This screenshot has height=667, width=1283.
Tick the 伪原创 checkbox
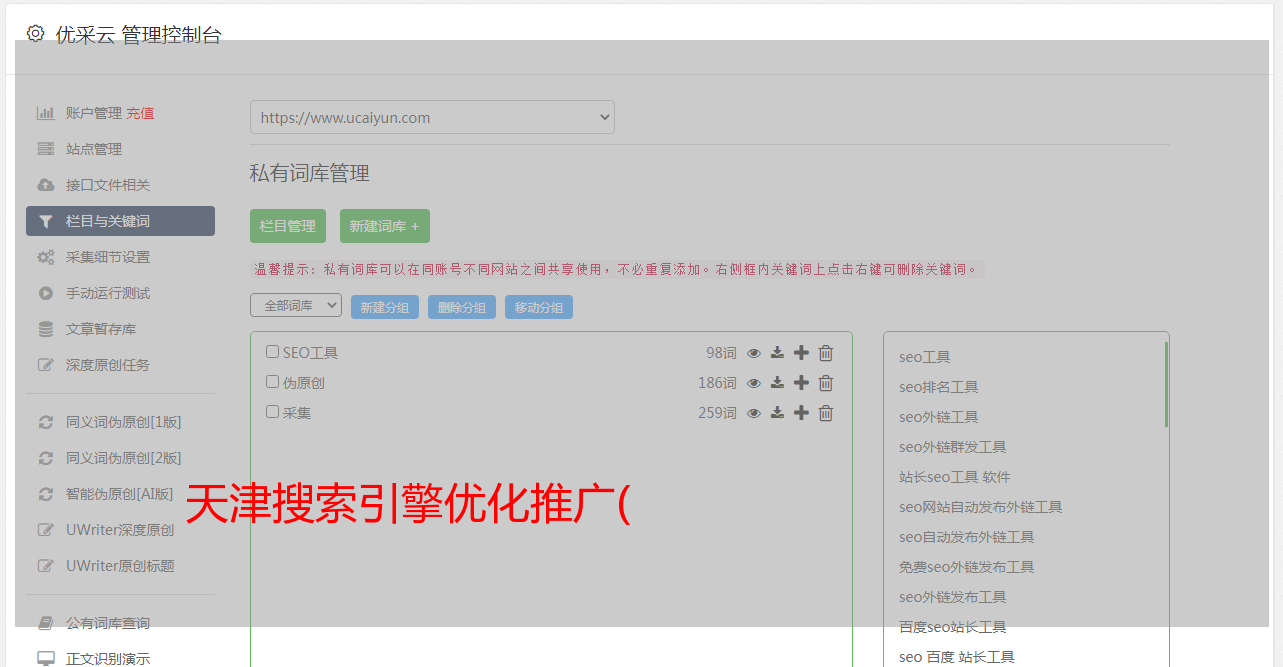pos(272,382)
